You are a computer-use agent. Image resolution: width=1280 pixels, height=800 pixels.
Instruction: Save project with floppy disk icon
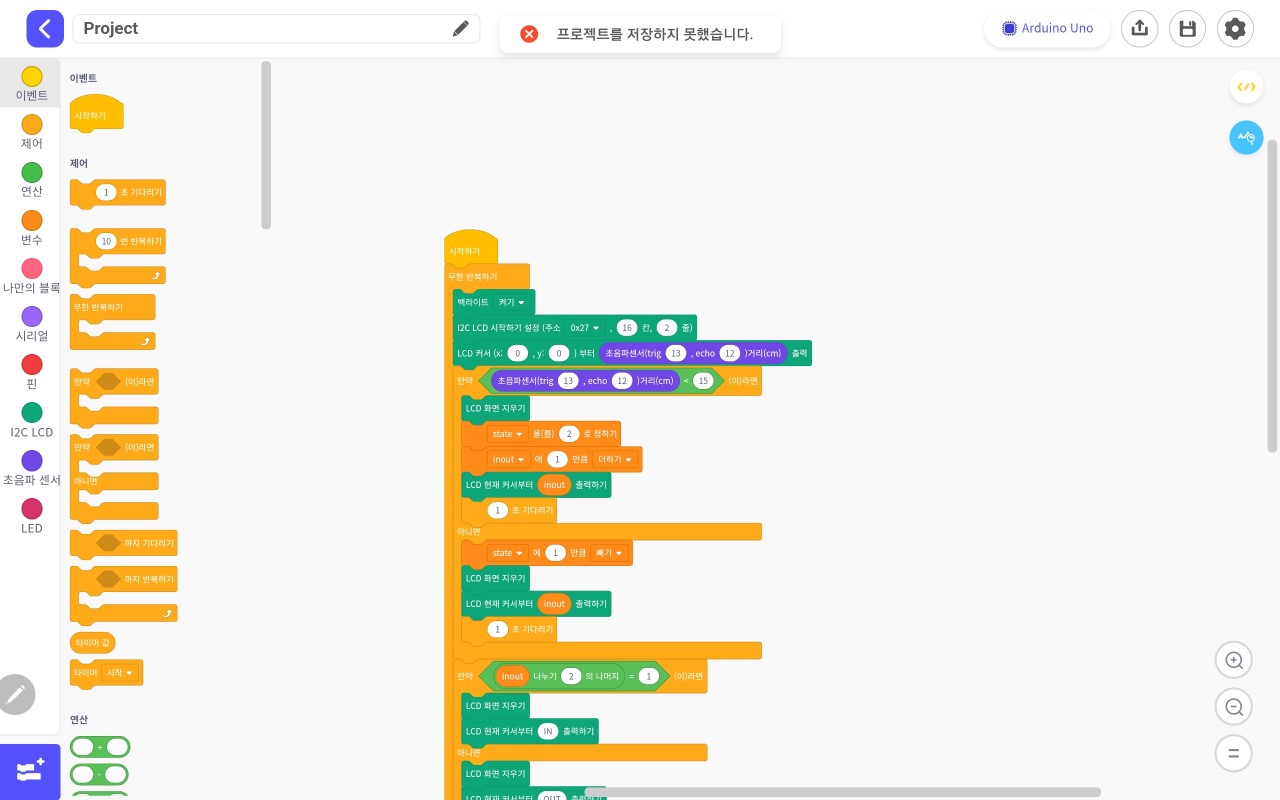pyautogui.click(x=1187, y=29)
